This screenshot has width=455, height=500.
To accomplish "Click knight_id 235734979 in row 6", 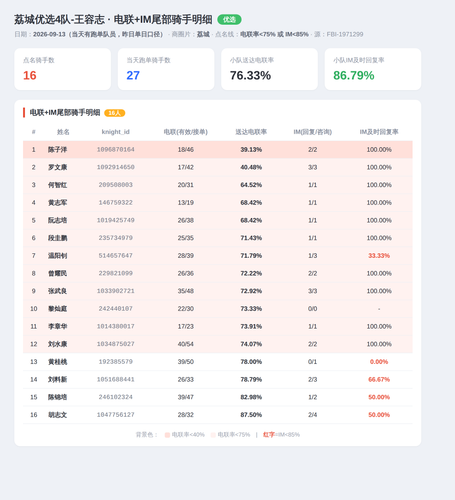I will tap(116, 238).
